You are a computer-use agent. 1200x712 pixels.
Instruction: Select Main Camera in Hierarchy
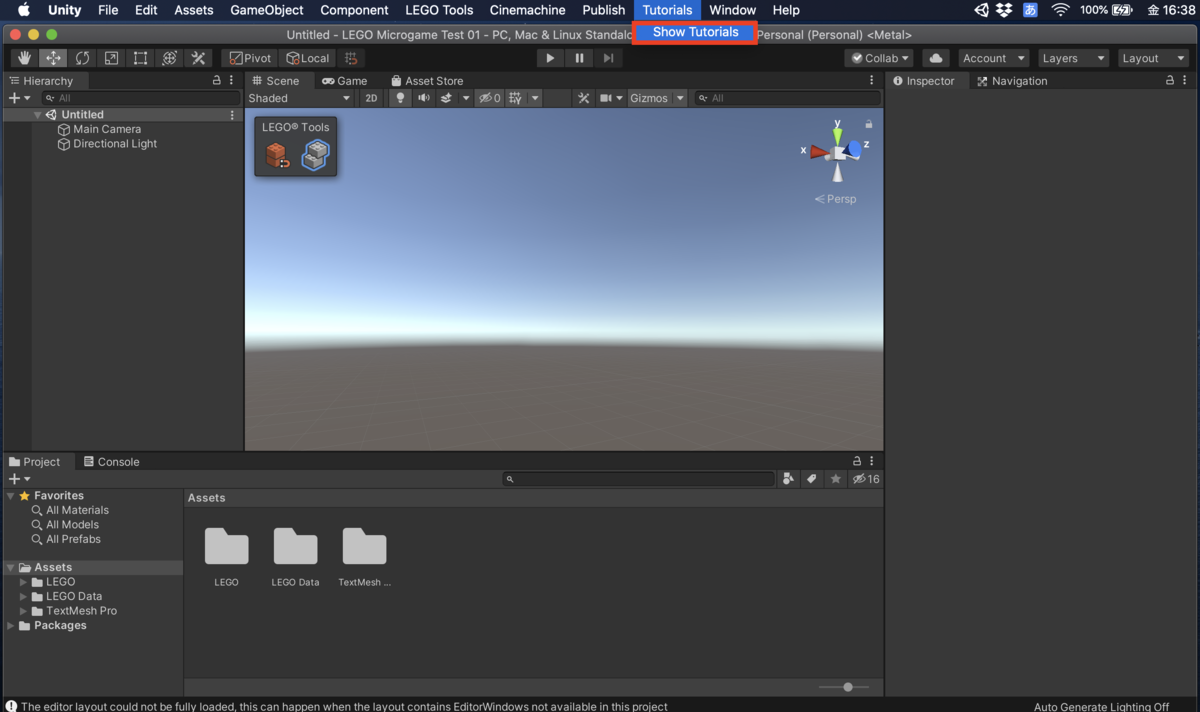point(106,129)
